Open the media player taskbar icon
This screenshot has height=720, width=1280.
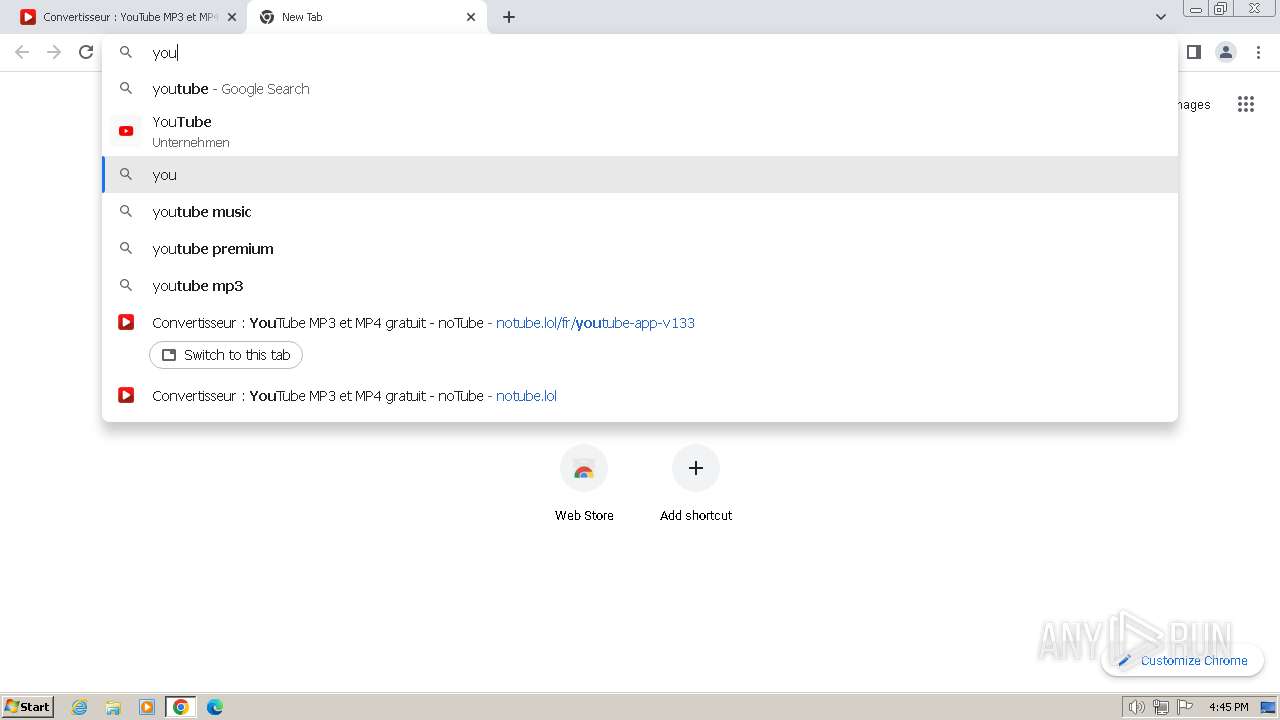(147, 707)
